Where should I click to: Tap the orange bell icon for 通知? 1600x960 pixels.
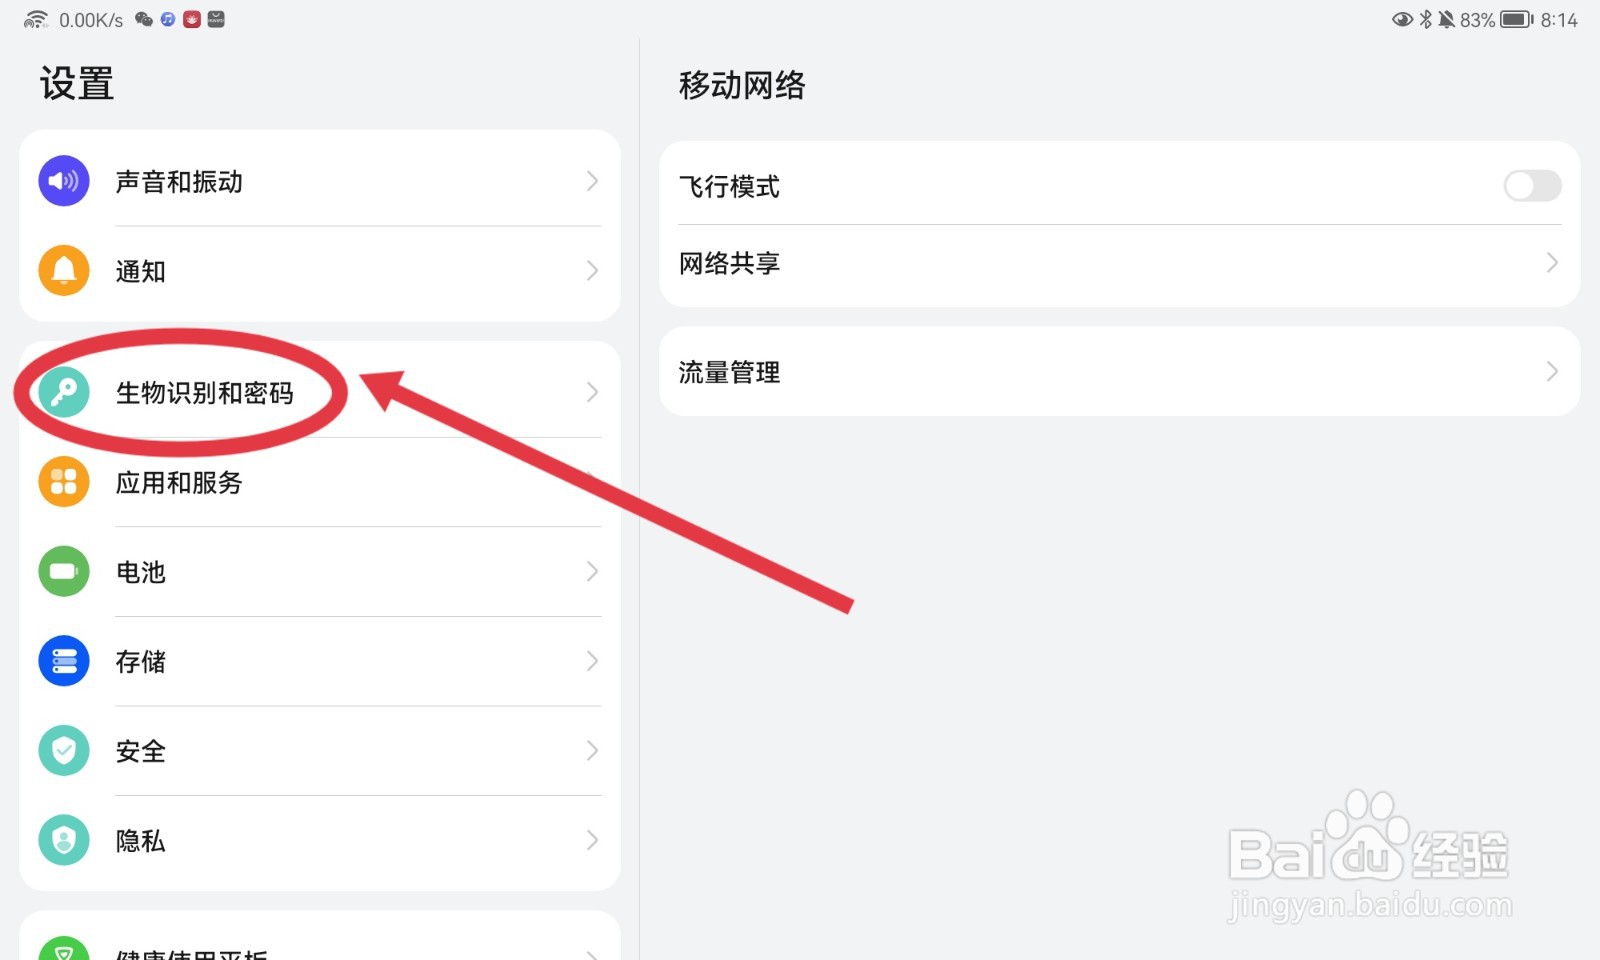pos(64,271)
